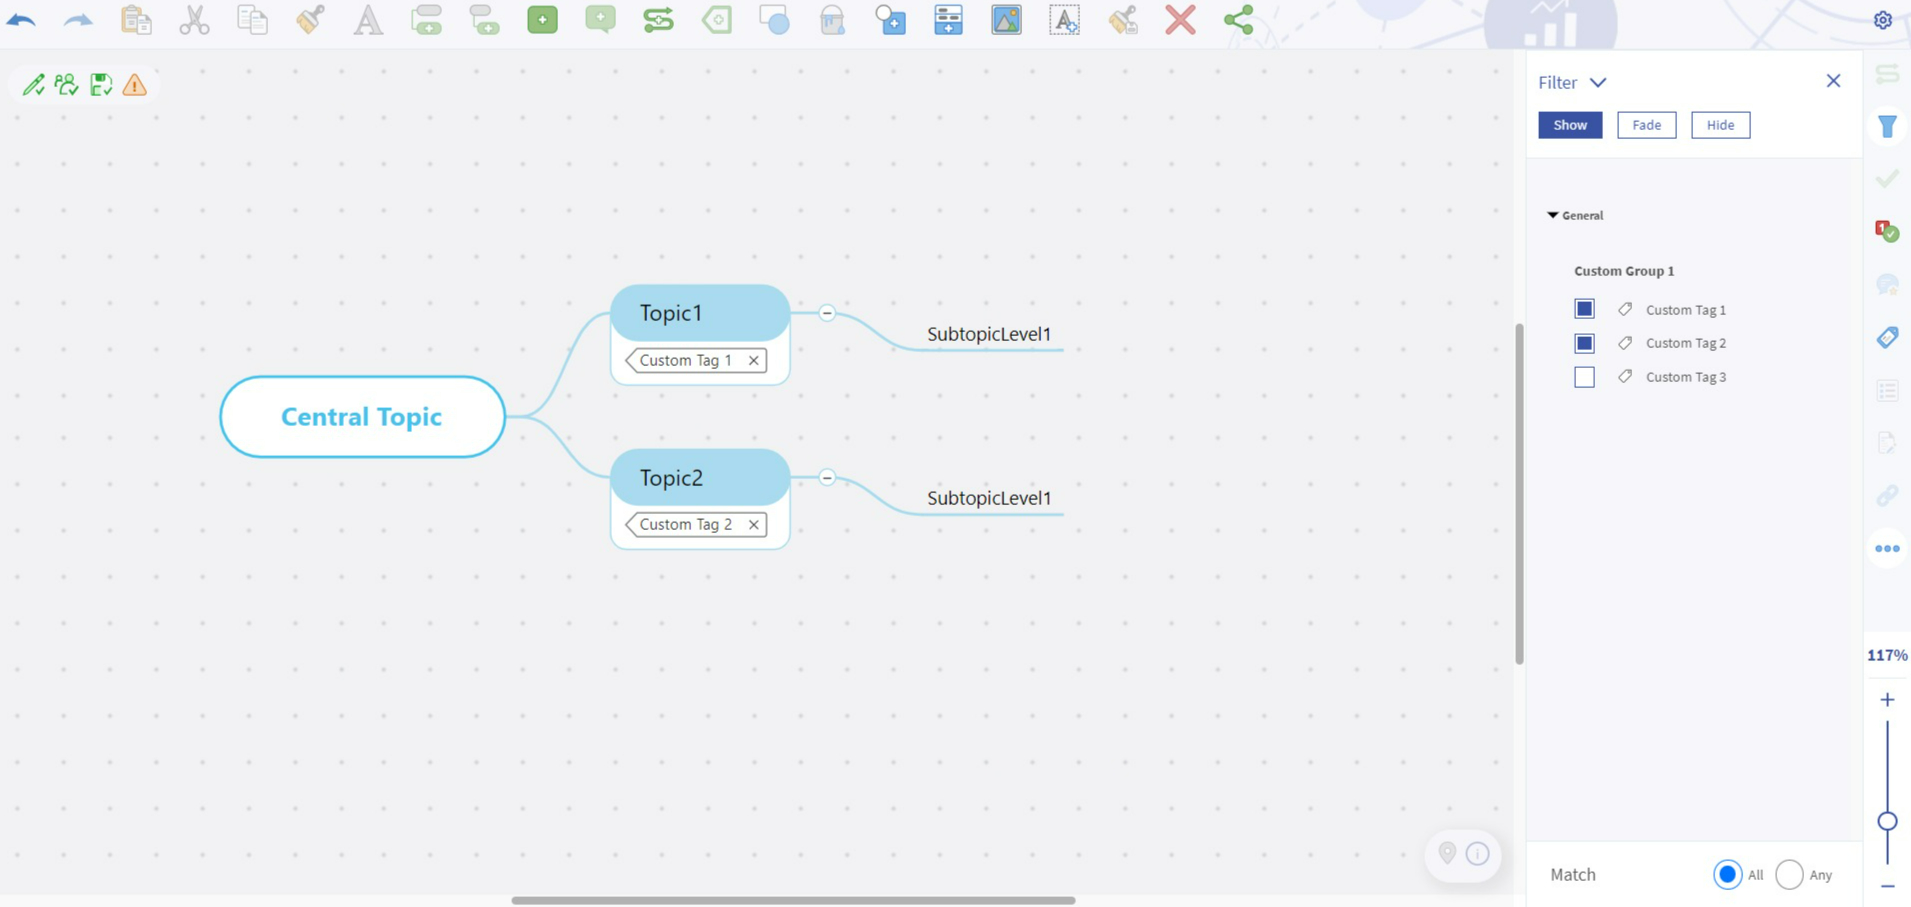This screenshot has height=907, width=1911.
Task: Click the funnel Filter sidebar icon
Action: coord(1887,126)
